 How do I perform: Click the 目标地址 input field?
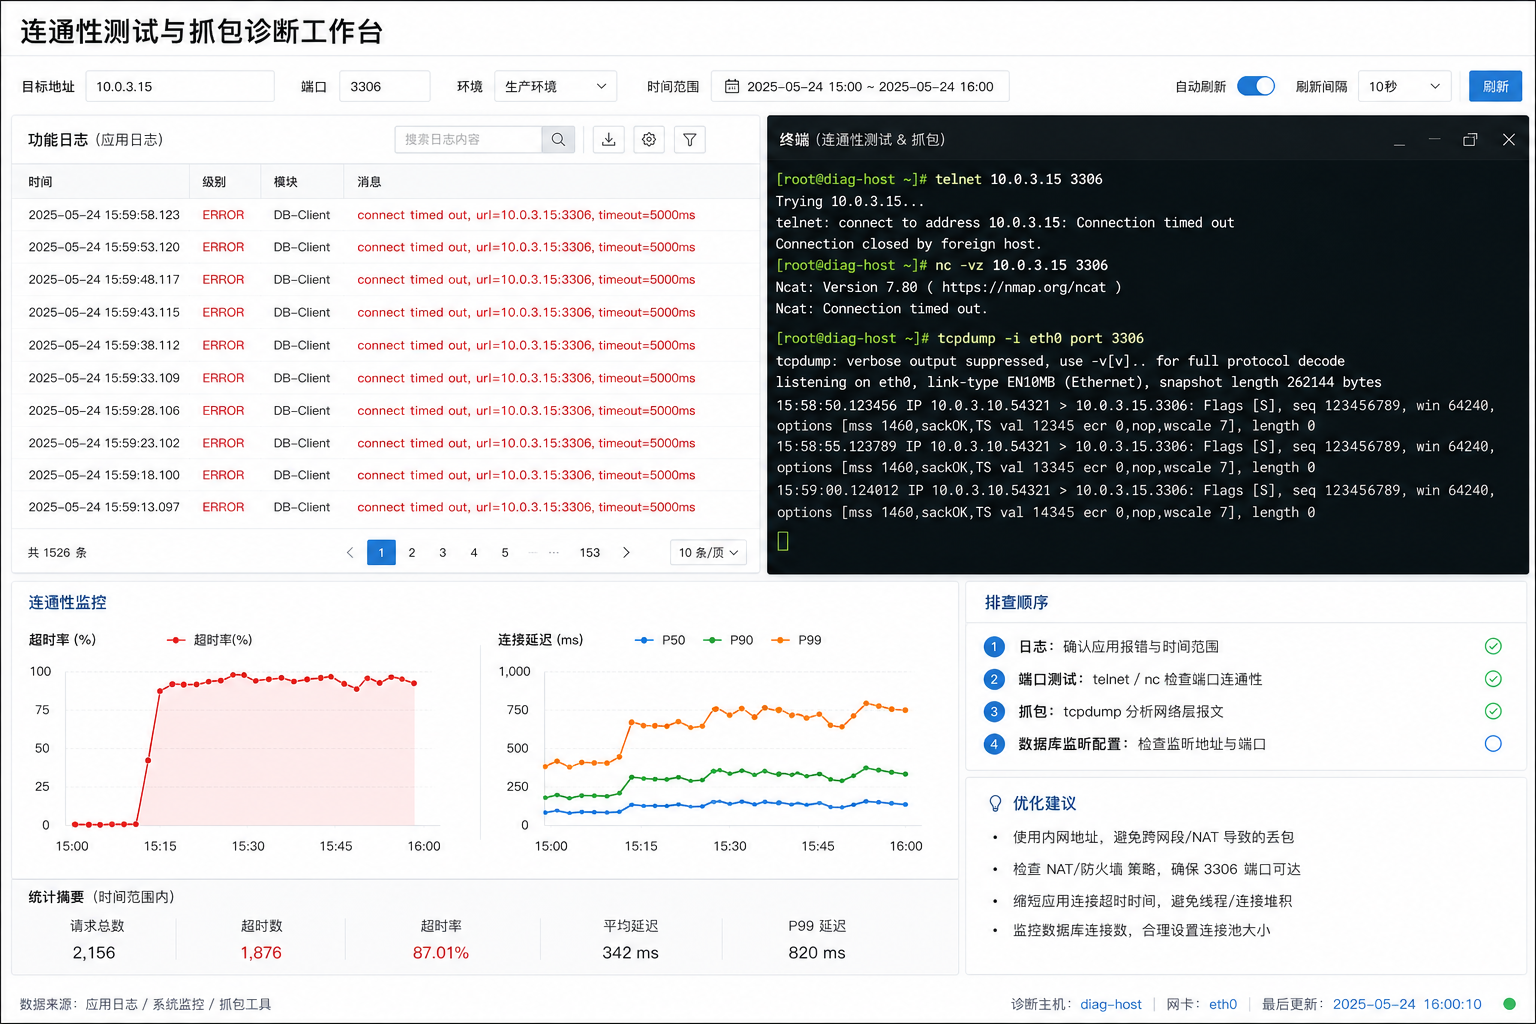coord(180,86)
